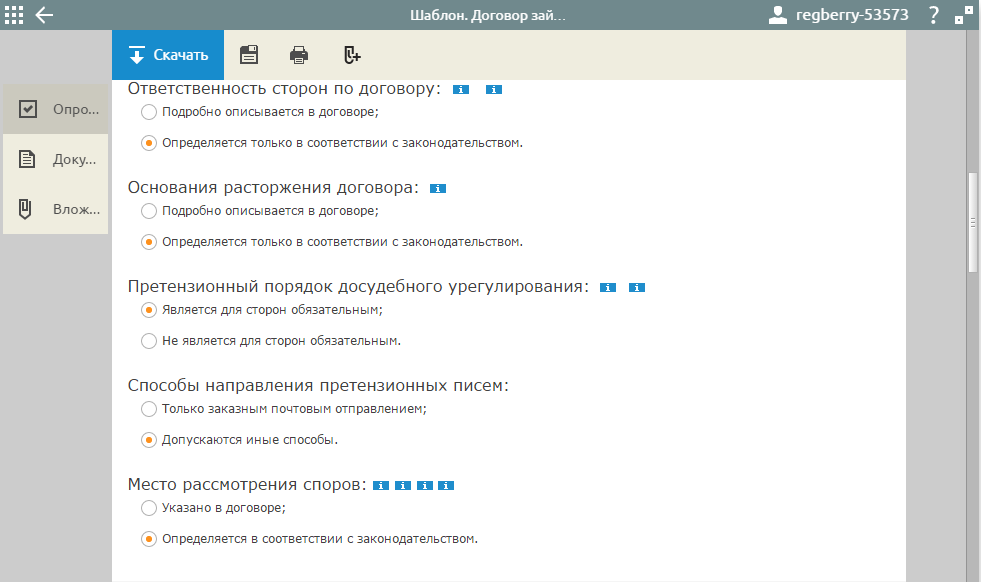The image size is (981, 582).
Task: Open first info icon next to Место рассмотрения споров
Action: click(381, 486)
